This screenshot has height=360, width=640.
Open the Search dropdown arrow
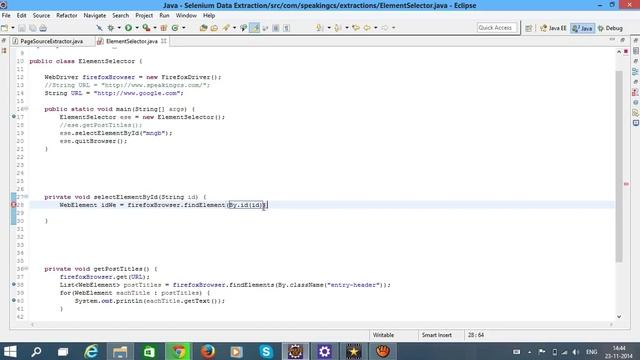234,28
